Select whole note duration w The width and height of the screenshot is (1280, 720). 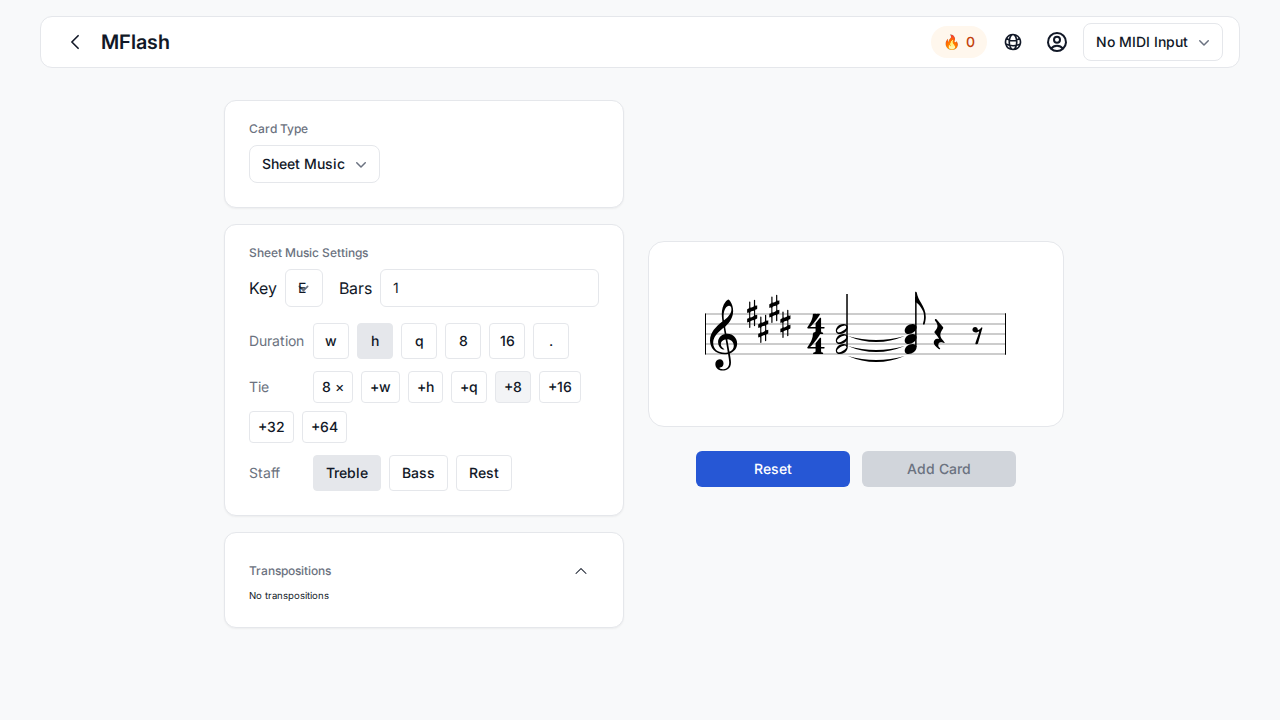(331, 341)
